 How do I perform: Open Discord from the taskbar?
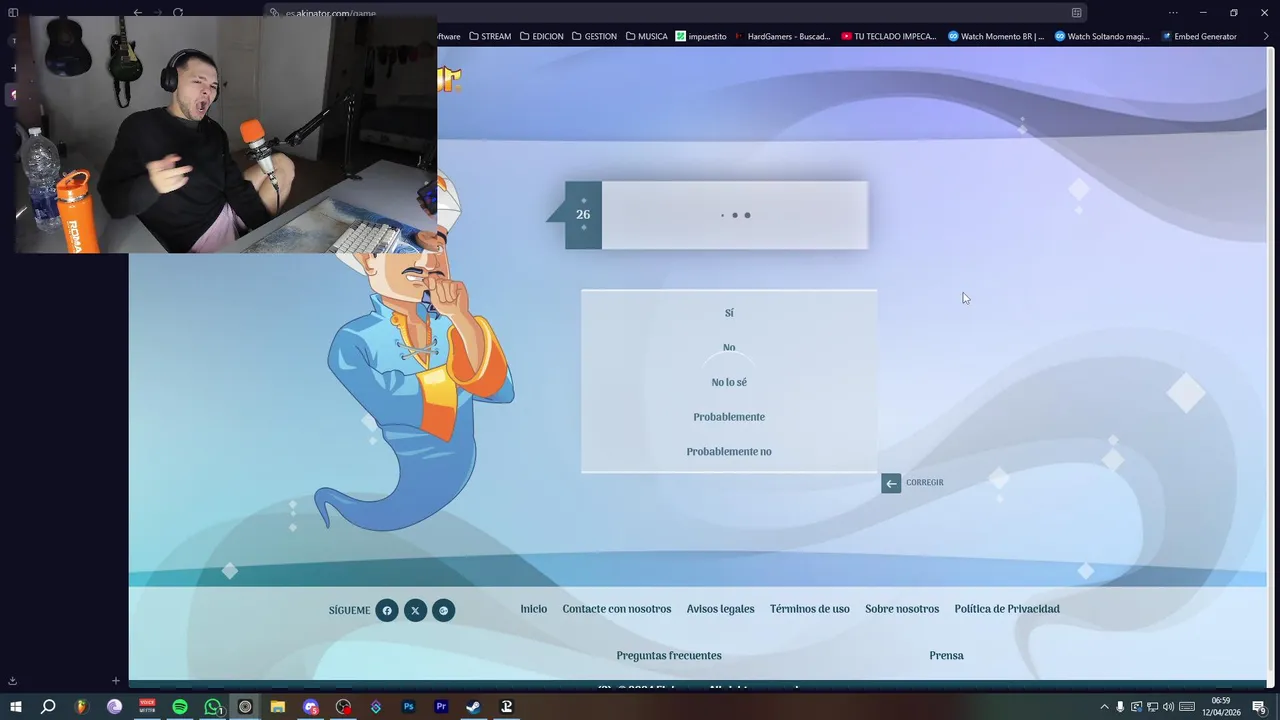(311, 707)
